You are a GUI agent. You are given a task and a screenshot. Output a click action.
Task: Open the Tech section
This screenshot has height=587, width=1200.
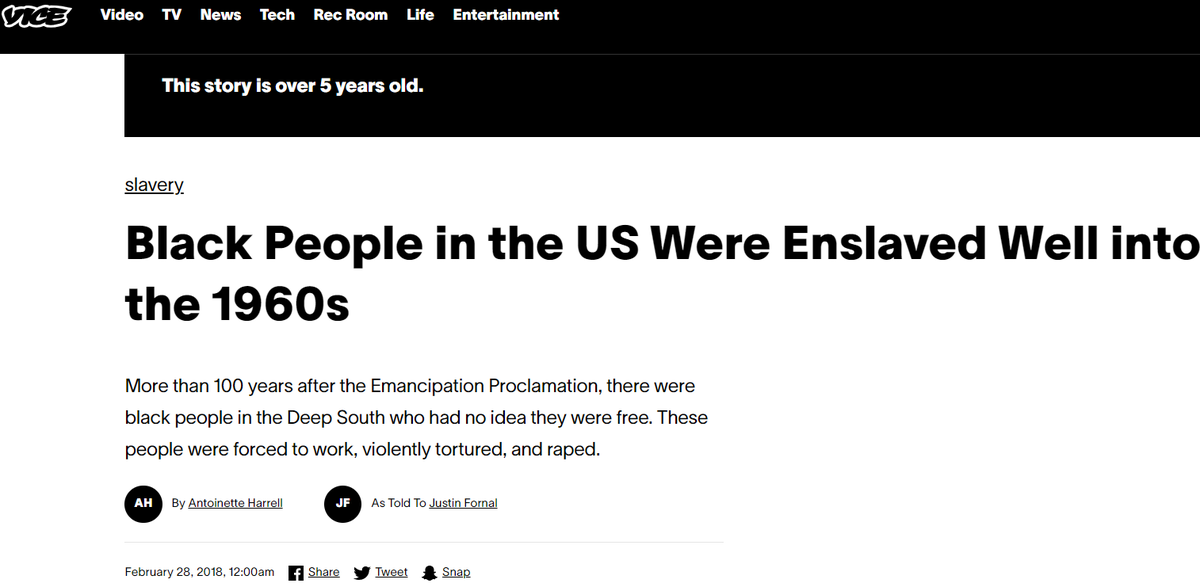(x=277, y=15)
